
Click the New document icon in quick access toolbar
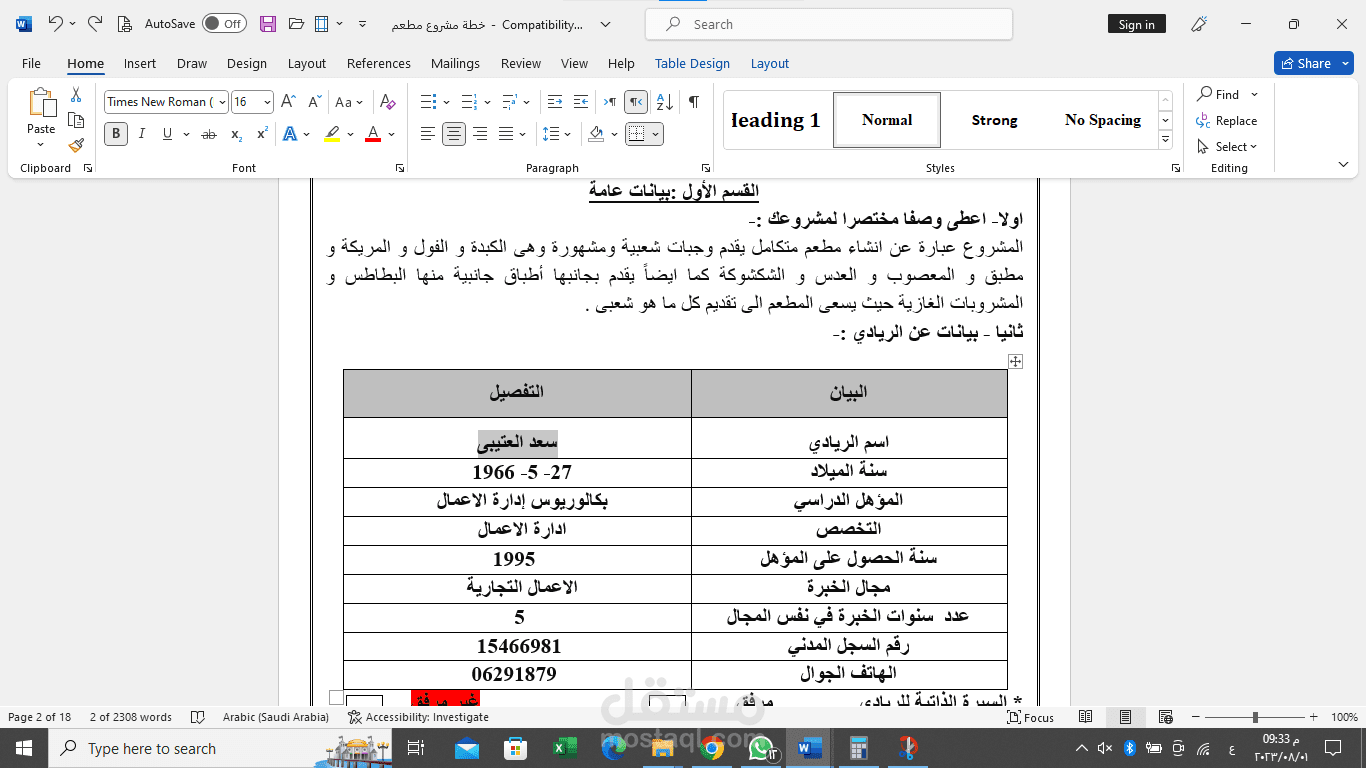[x=124, y=24]
